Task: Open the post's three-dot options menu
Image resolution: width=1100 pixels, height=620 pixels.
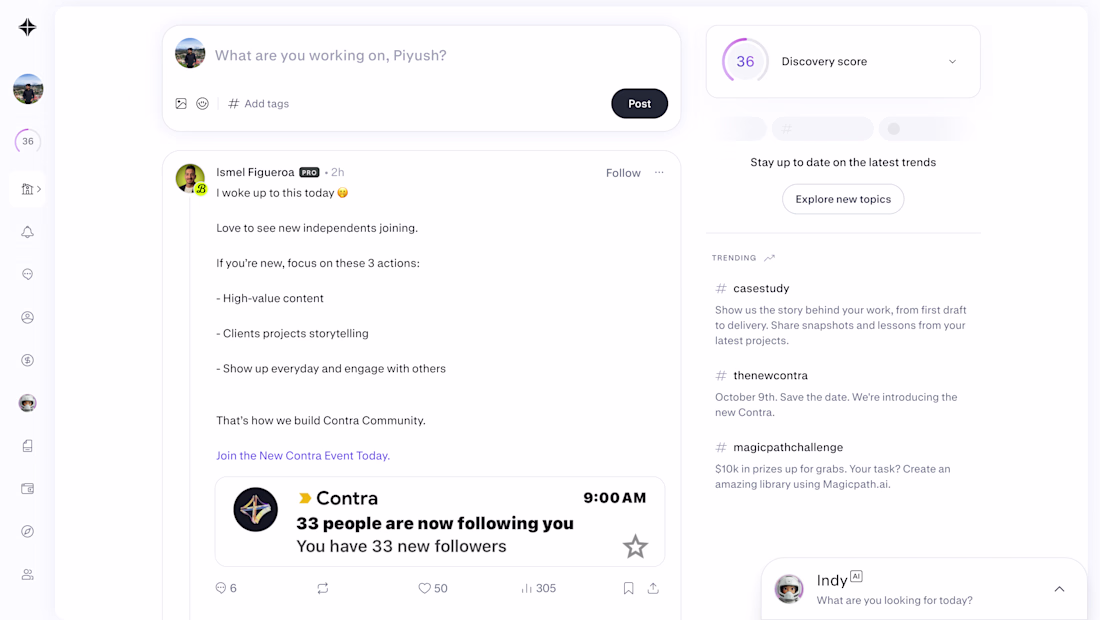Action: (659, 173)
